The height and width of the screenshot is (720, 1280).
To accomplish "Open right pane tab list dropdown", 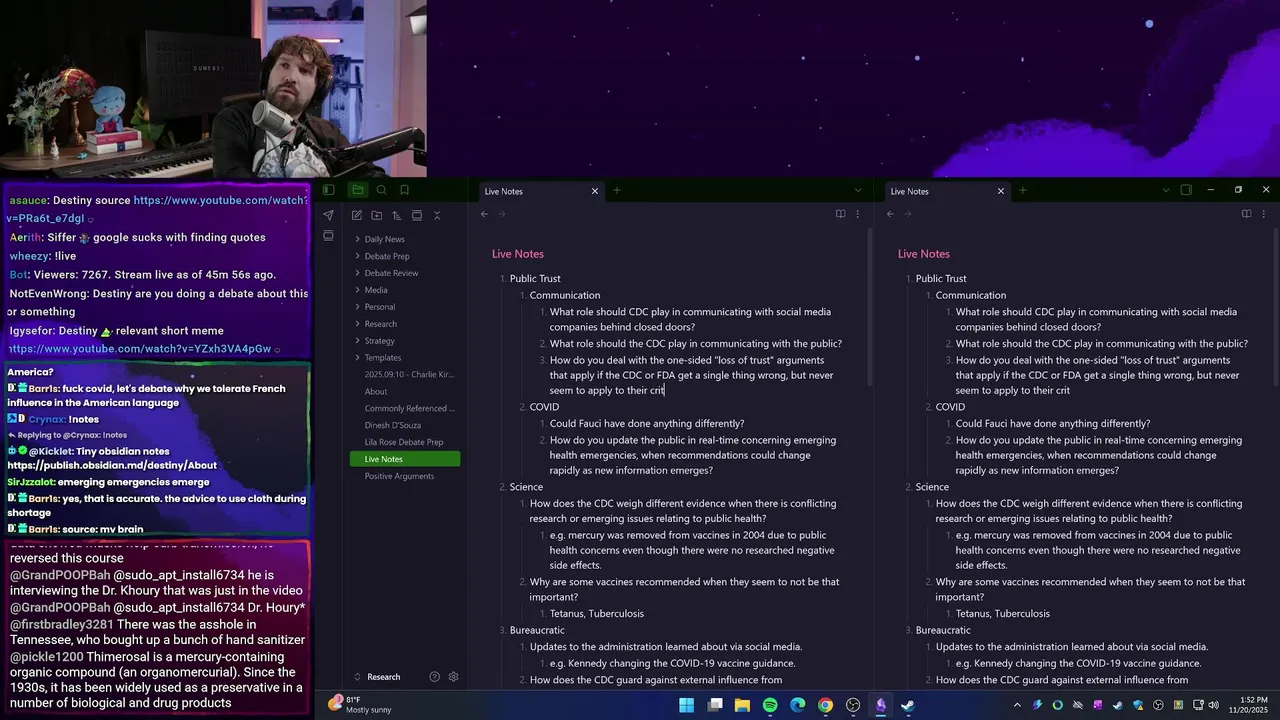I will tap(1165, 190).
